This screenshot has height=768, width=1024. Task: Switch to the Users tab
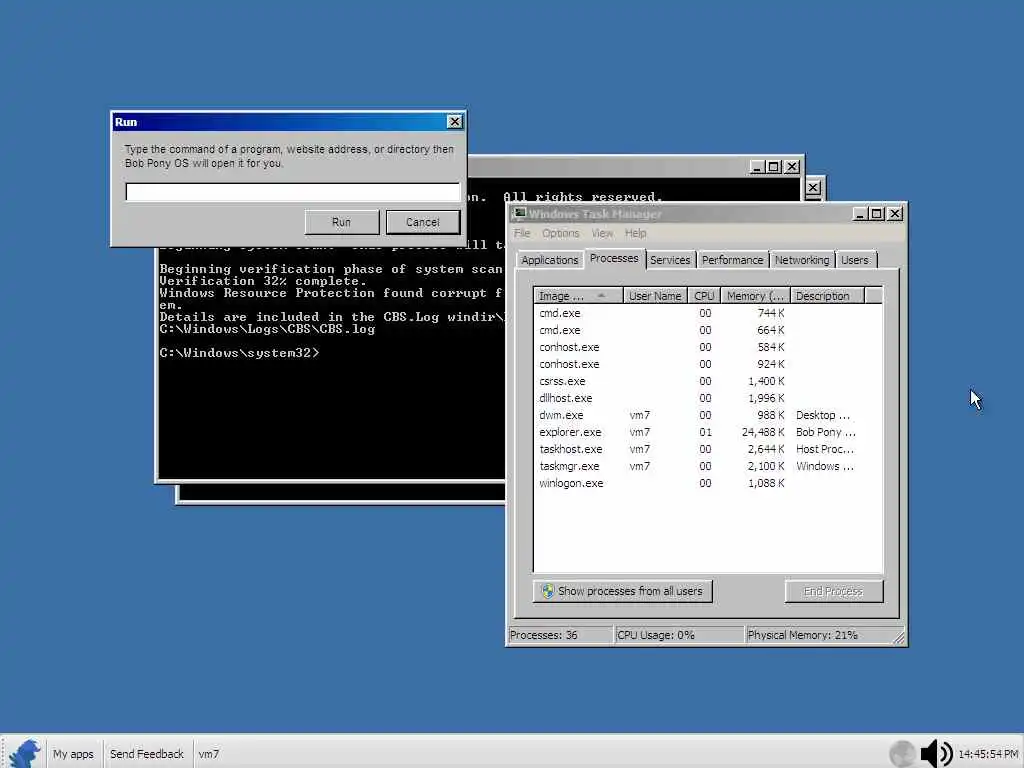[x=855, y=260]
